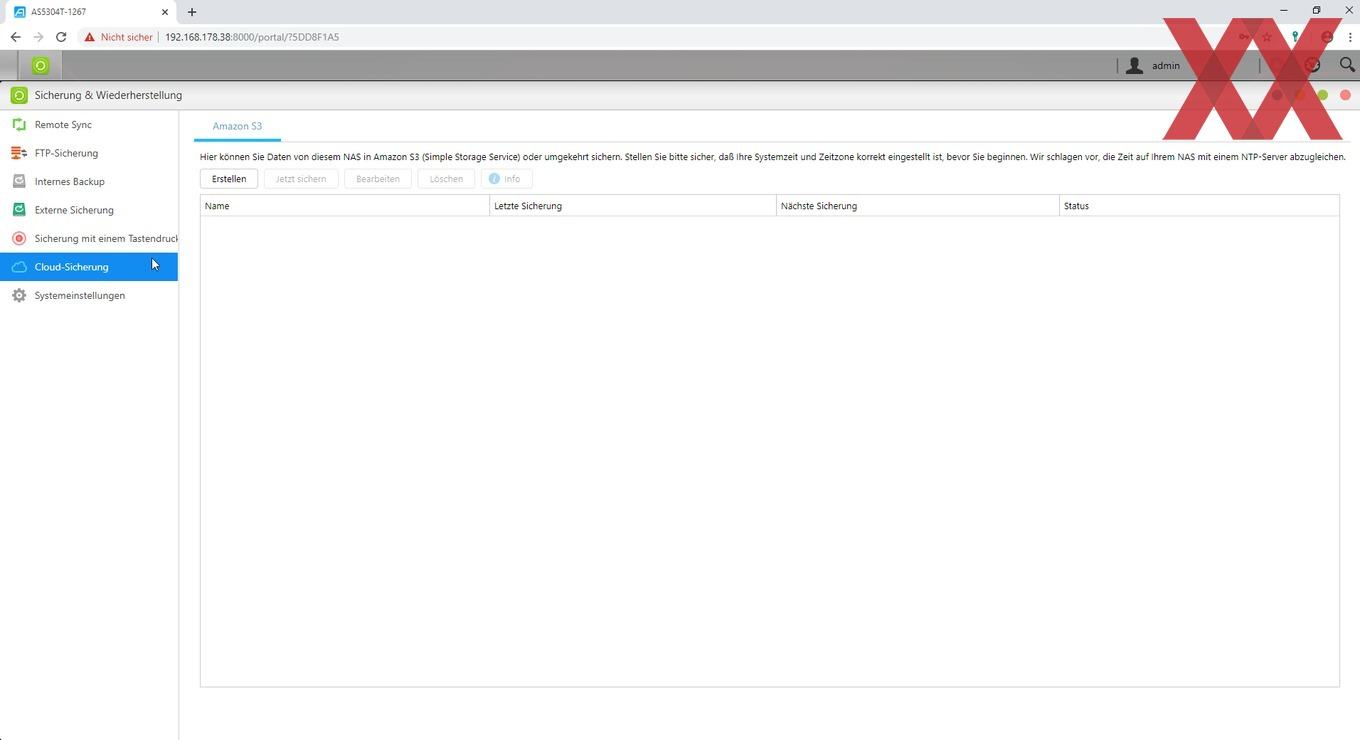Open a new browser tab
Image resolution: width=1360 pixels, height=740 pixels.
click(x=192, y=12)
